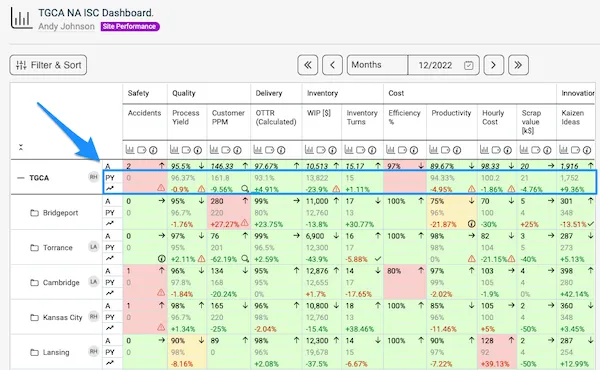Open chart icon under Inventory Turns column
Viewport: 600px width, 370px height.
point(349,150)
